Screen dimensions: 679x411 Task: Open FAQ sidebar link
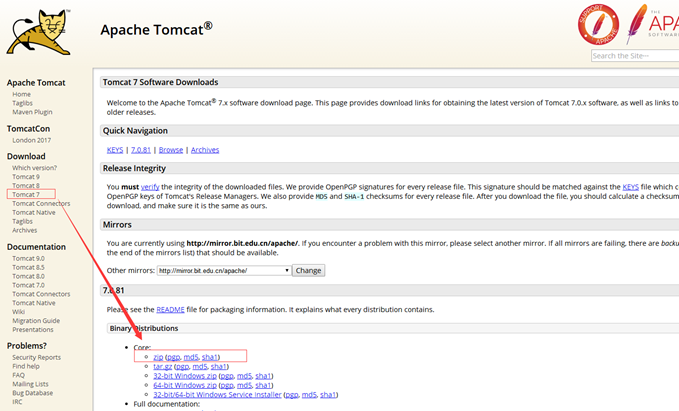(18, 375)
